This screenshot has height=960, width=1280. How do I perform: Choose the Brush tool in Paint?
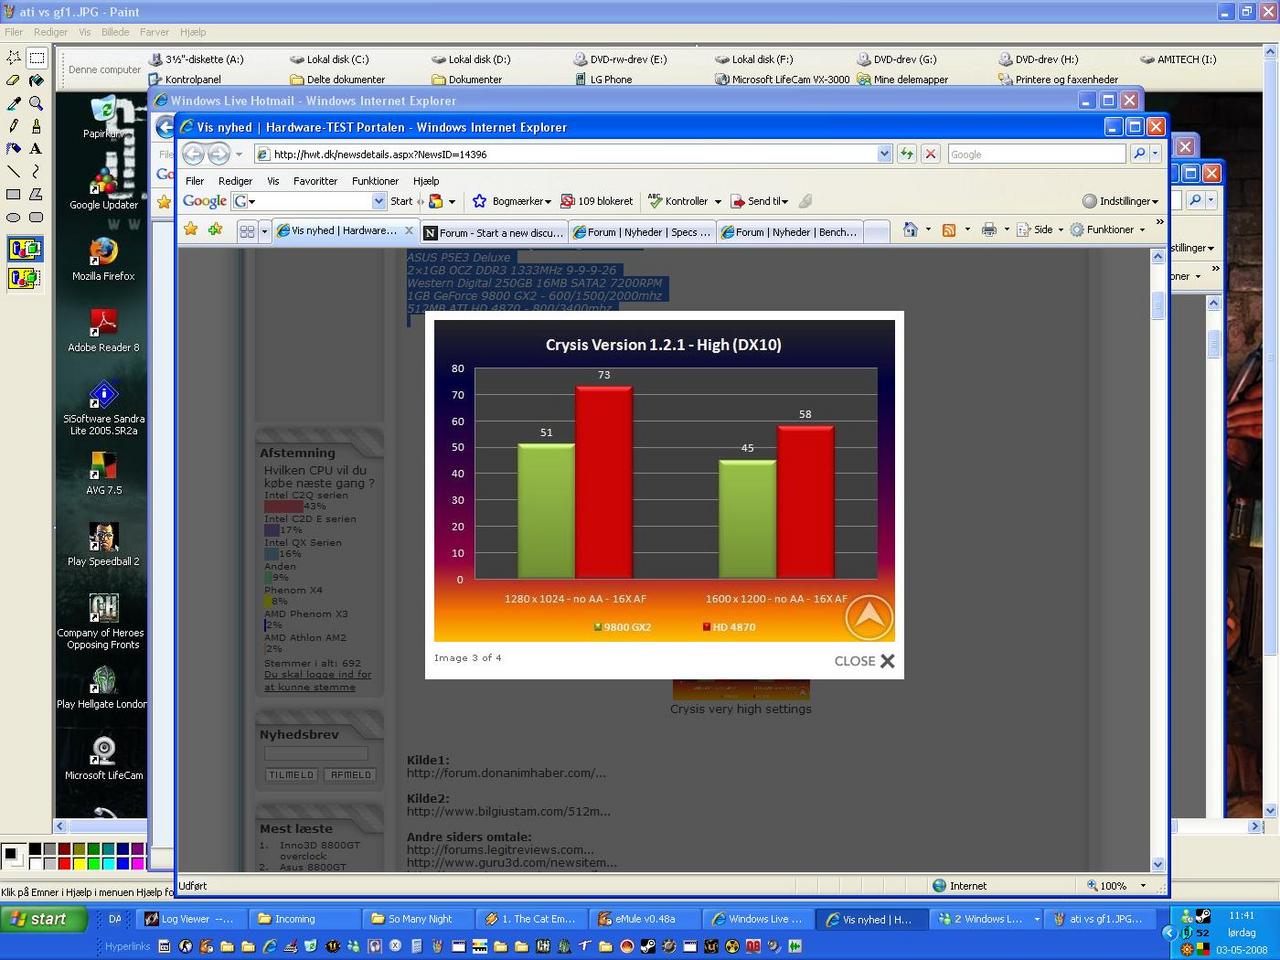(x=36, y=126)
